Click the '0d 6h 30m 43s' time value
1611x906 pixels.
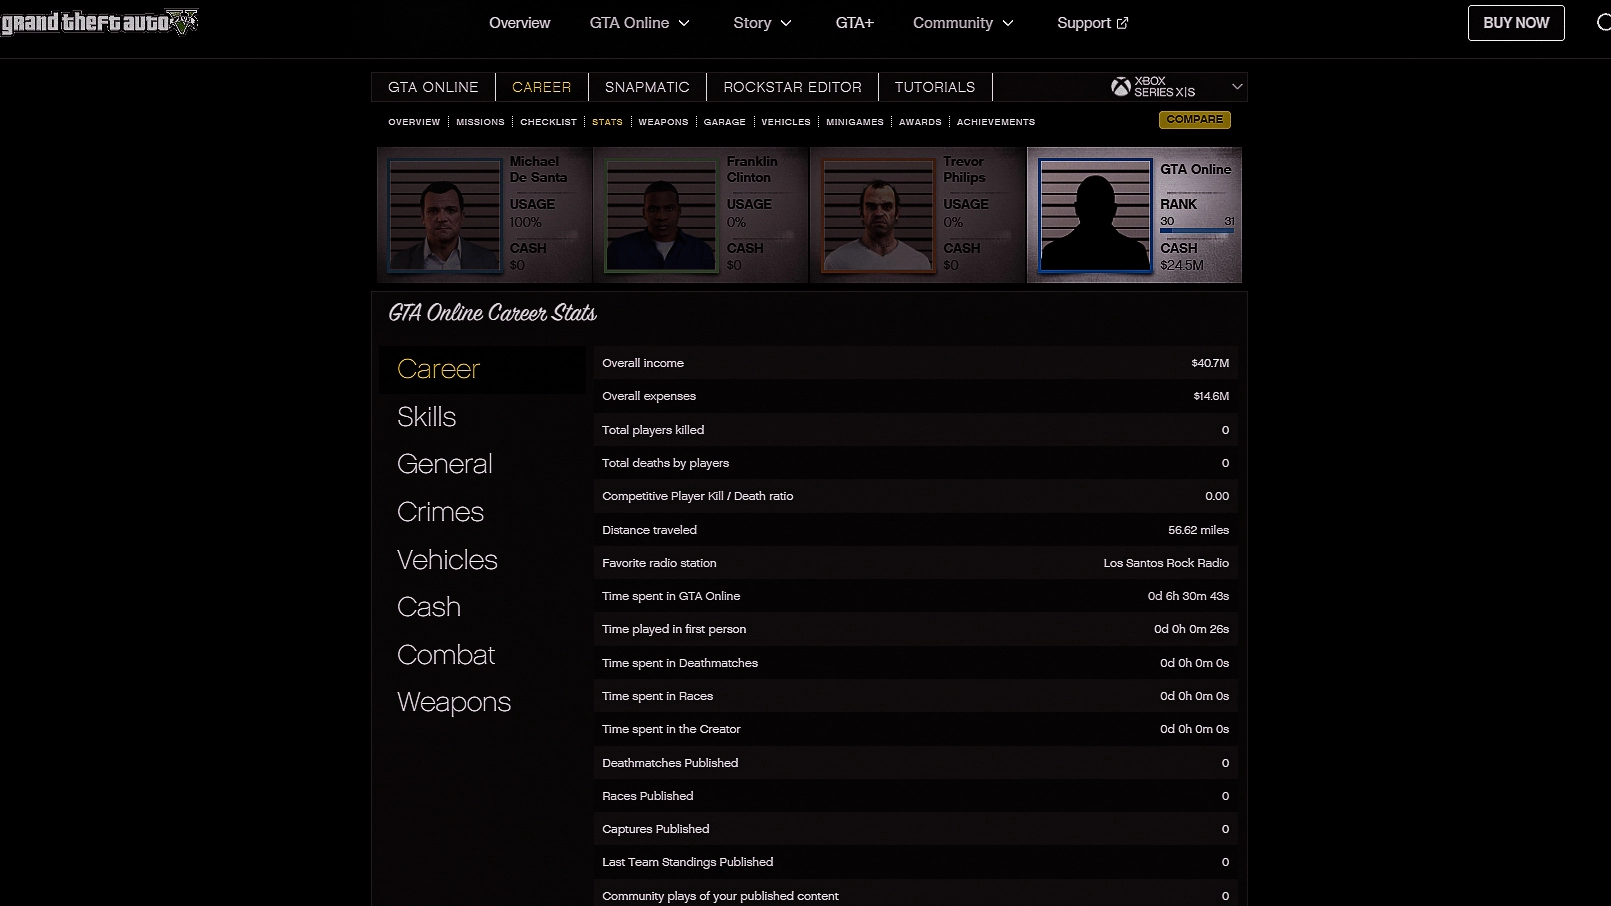1188,596
